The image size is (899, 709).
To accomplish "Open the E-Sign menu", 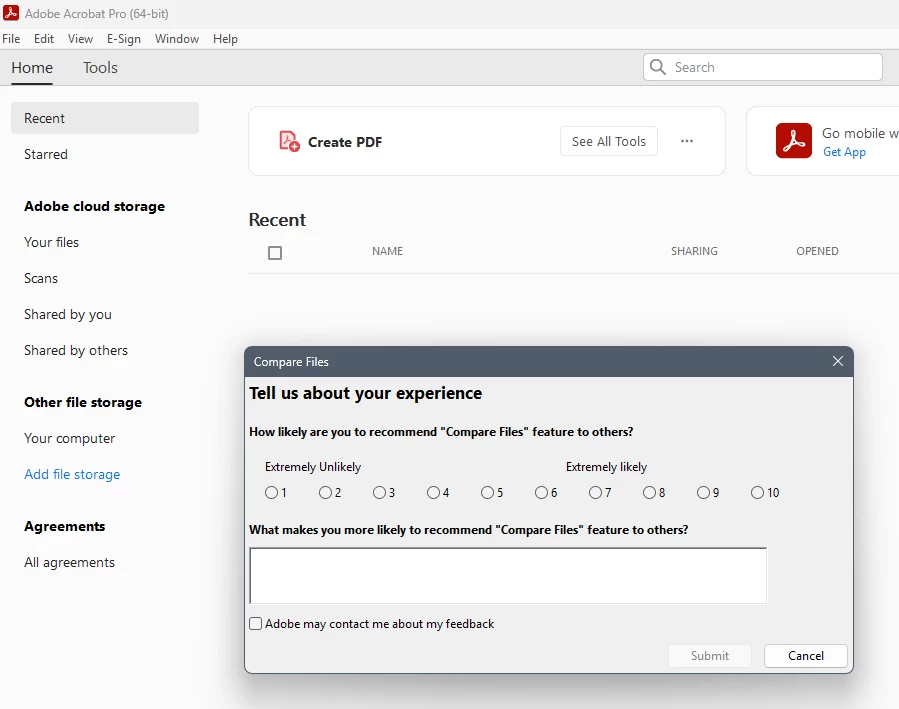I will point(124,38).
